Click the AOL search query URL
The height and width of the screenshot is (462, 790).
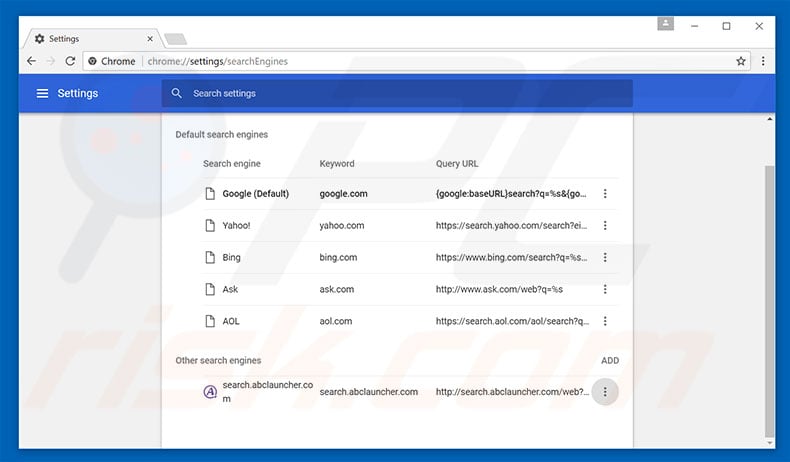click(512, 321)
